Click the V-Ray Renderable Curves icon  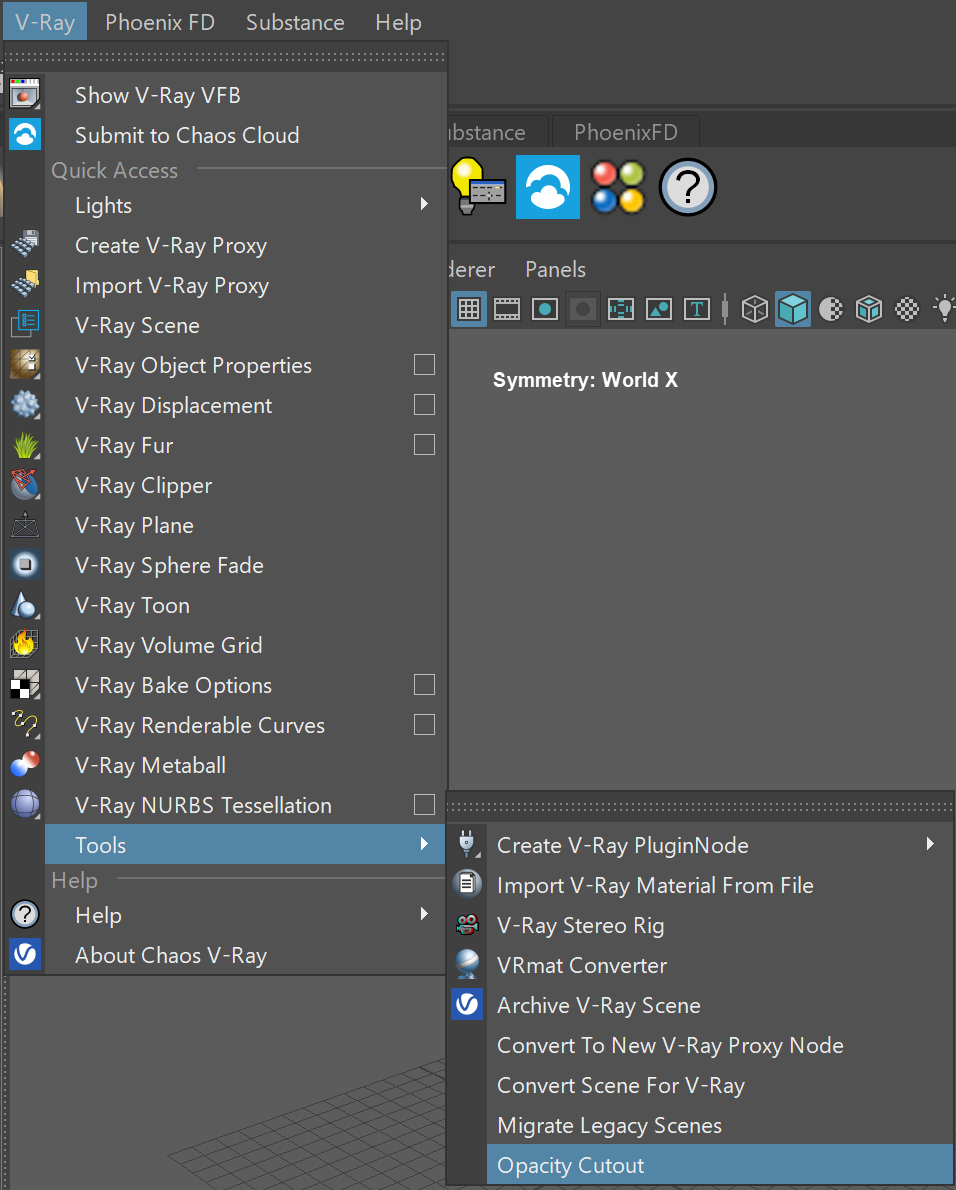(24, 725)
